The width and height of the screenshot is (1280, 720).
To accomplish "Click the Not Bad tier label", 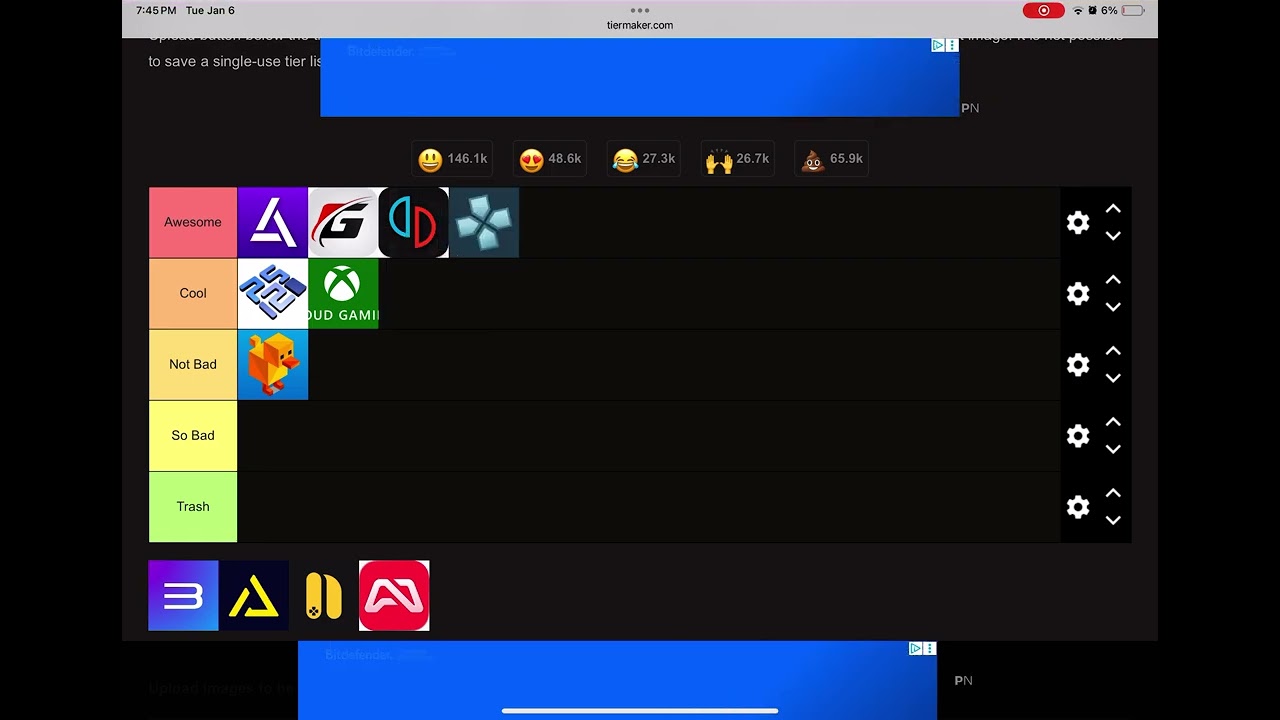I will pyautogui.click(x=193, y=364).
